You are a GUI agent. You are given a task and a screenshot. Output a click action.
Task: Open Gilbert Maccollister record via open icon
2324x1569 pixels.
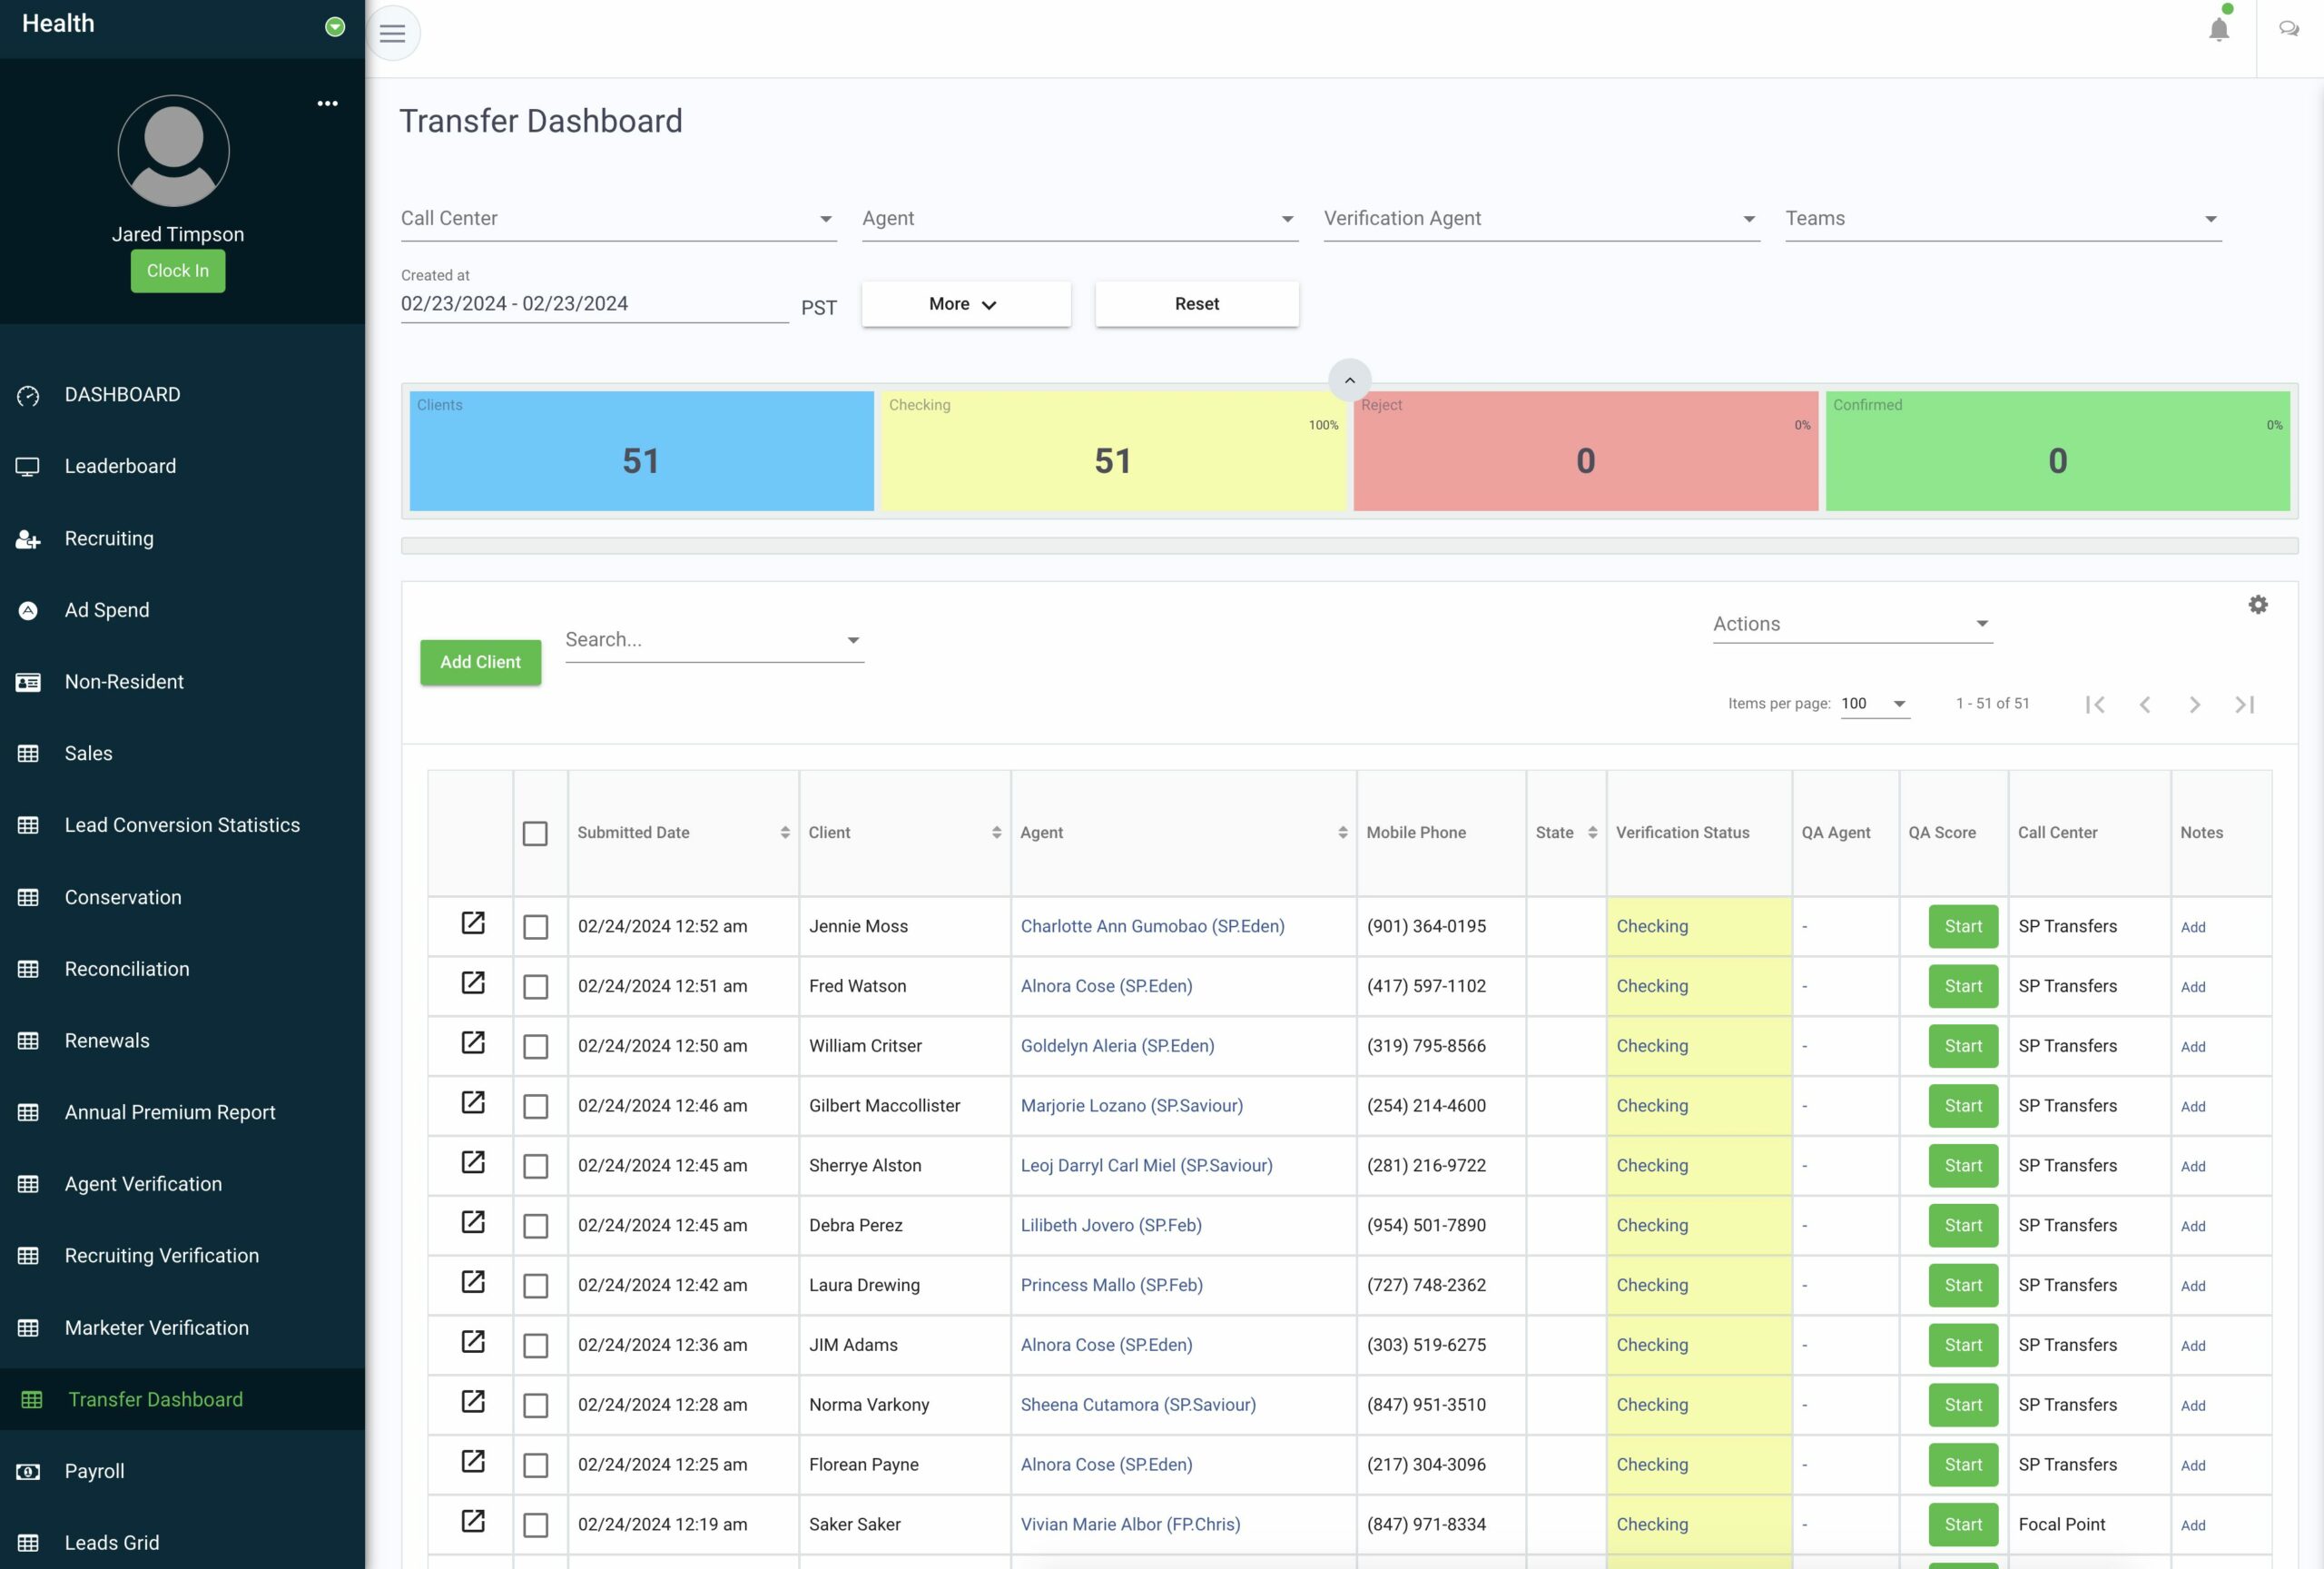[473, 1102]
